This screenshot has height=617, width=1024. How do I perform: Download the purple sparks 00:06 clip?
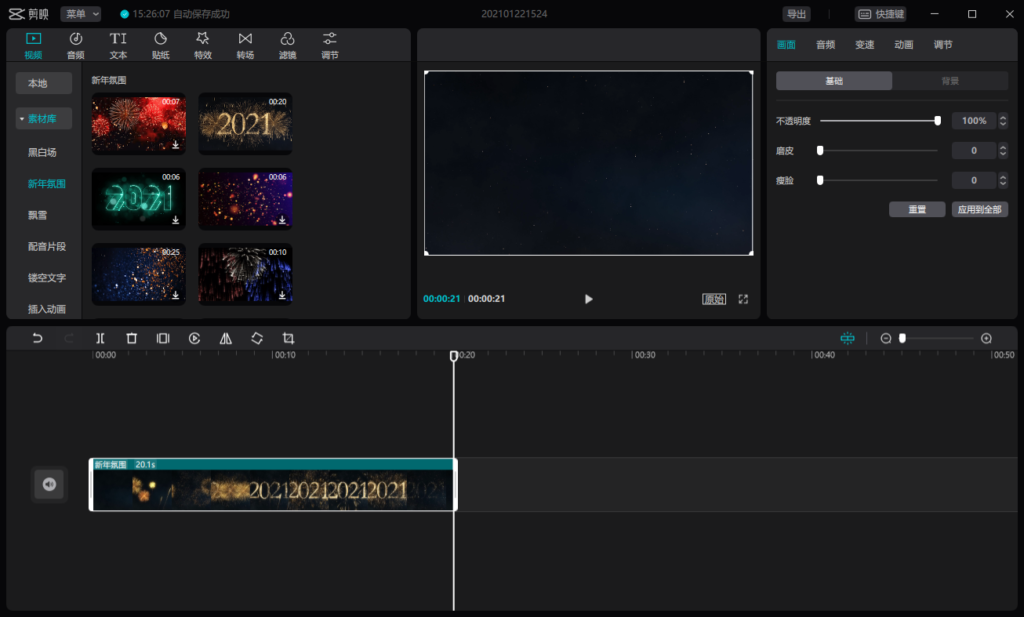pos(282,220)
